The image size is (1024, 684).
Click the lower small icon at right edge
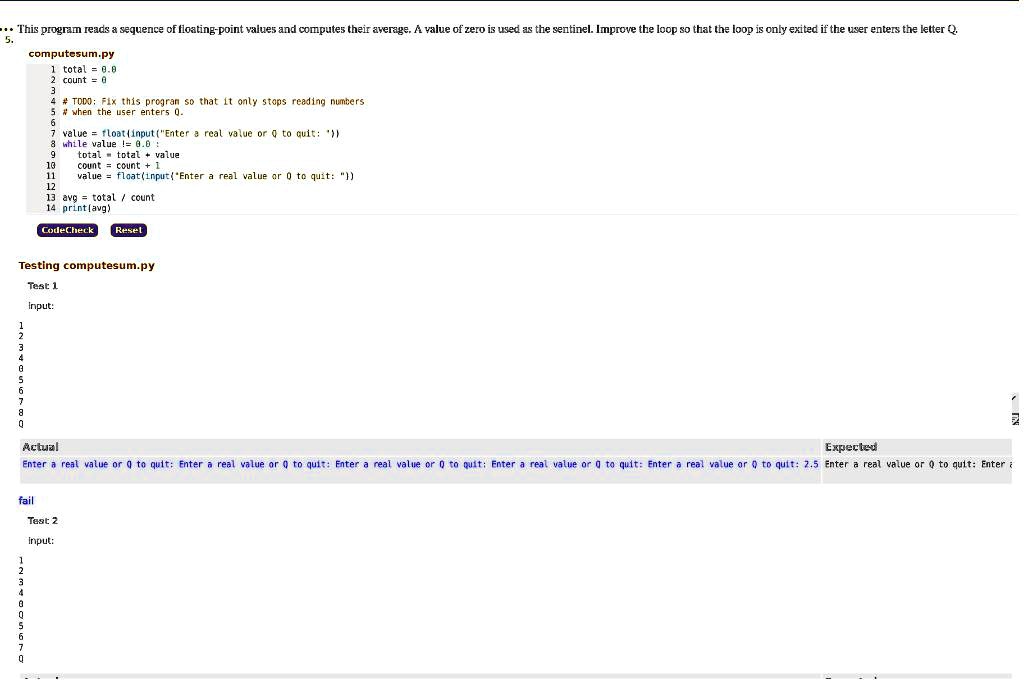coord(1015,418)
